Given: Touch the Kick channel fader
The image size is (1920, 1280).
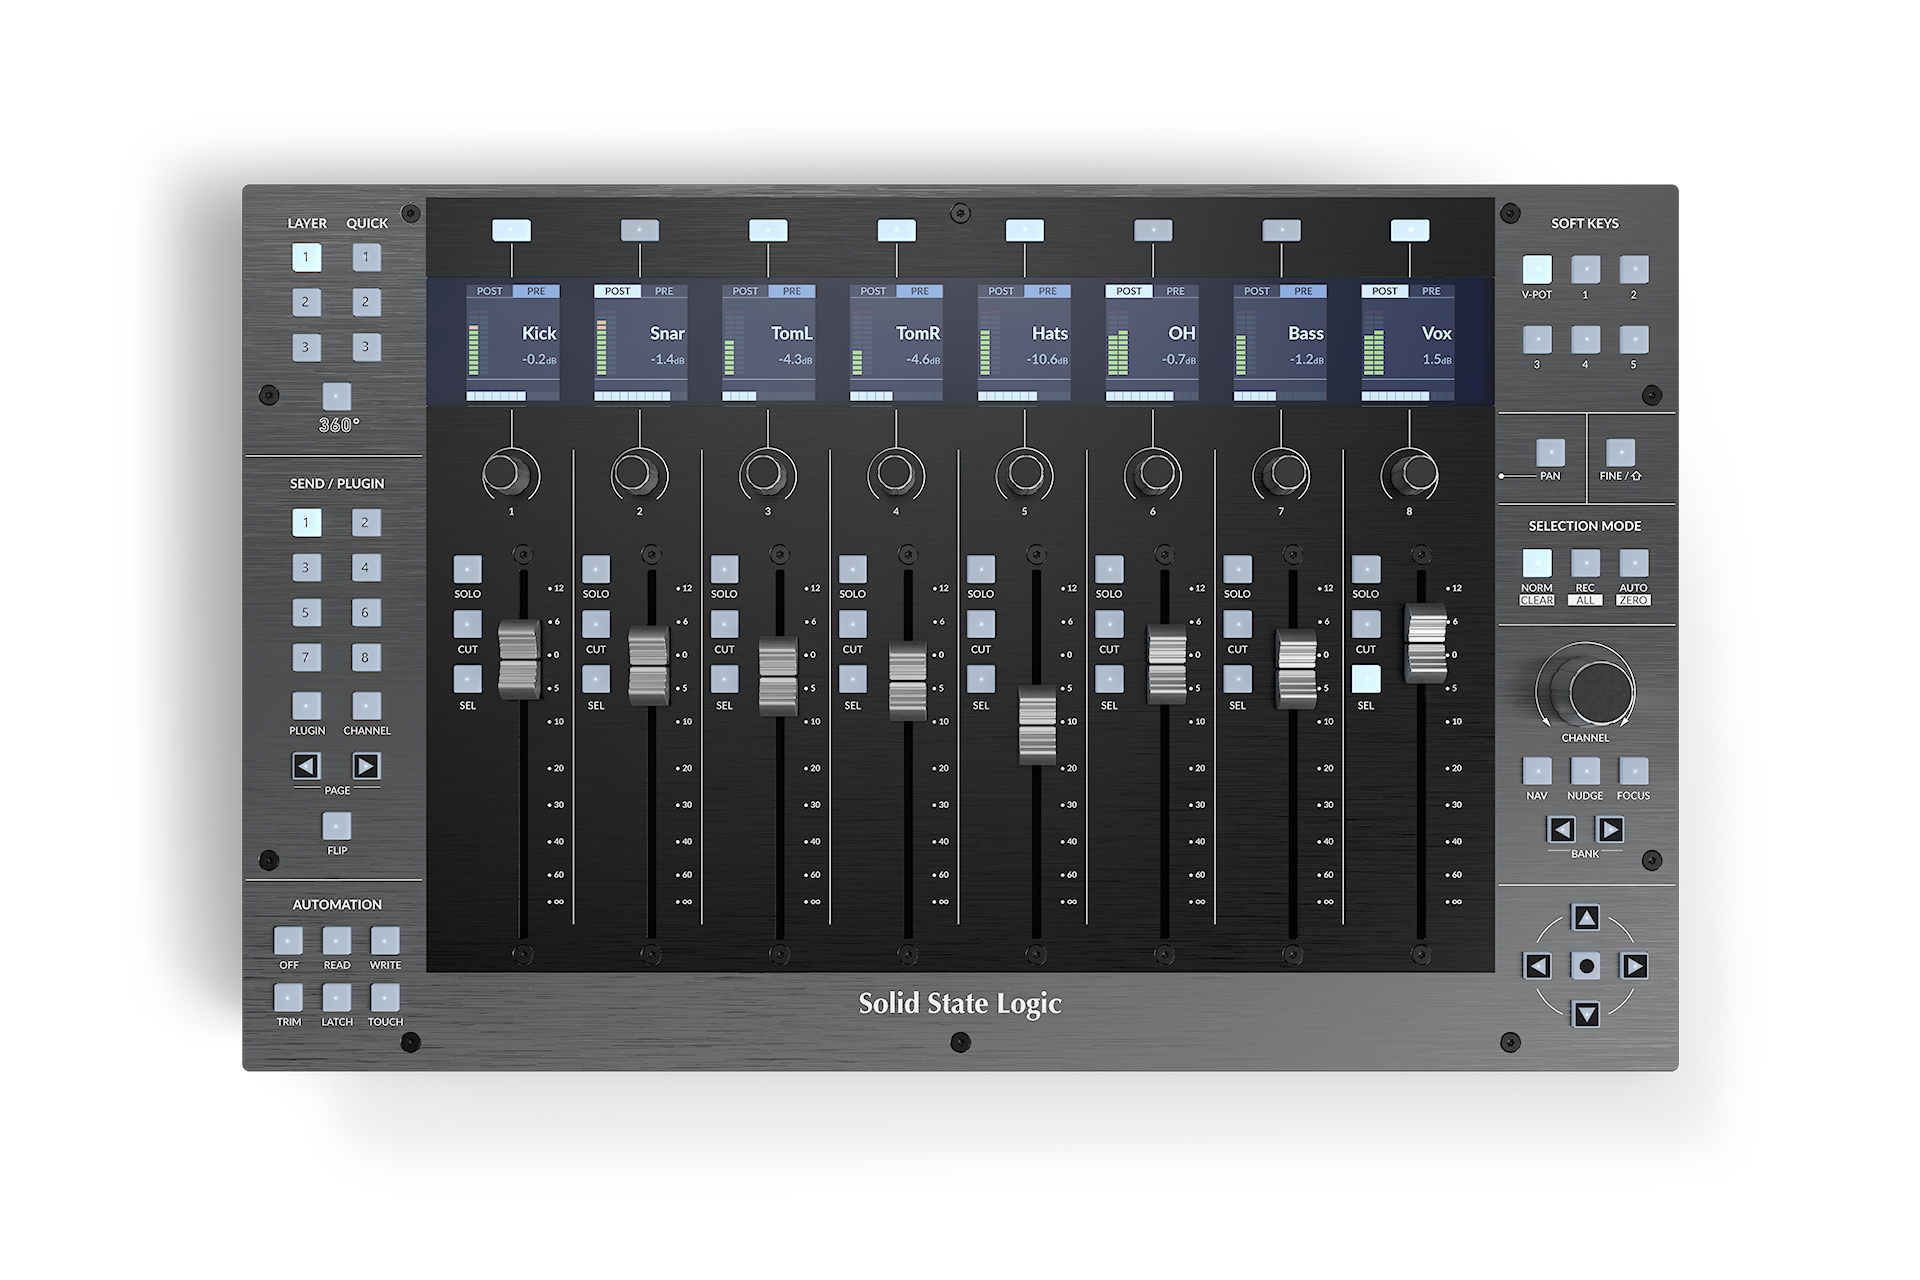Looking at the screenshot, I should (x=519, y=658).
